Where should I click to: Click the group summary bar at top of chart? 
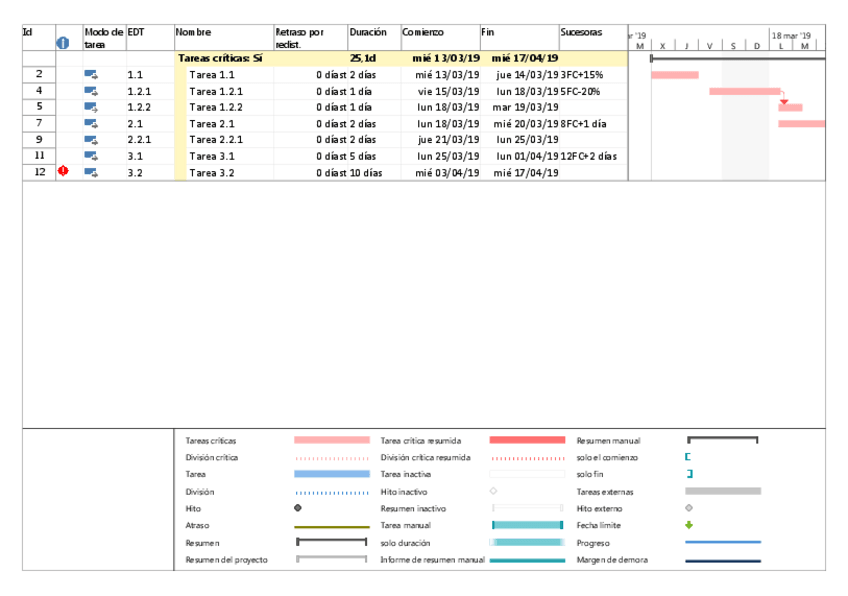click(x=738, y=58)
